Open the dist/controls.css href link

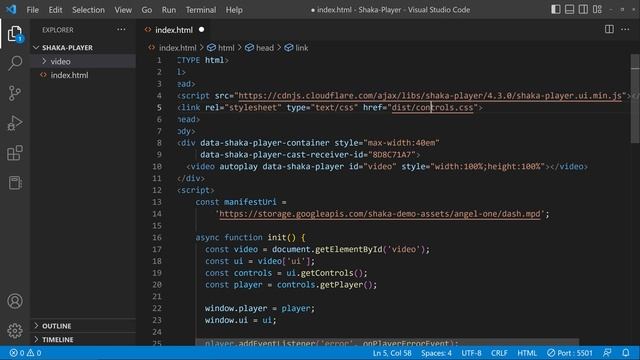coord(432,108)
